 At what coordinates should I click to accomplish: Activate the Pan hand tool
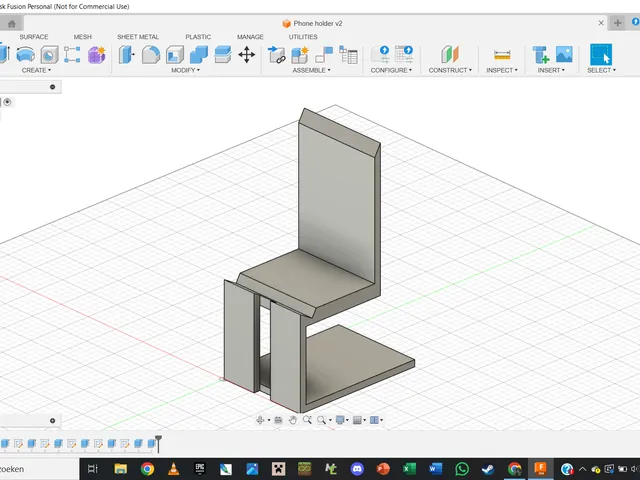point(292,420)
